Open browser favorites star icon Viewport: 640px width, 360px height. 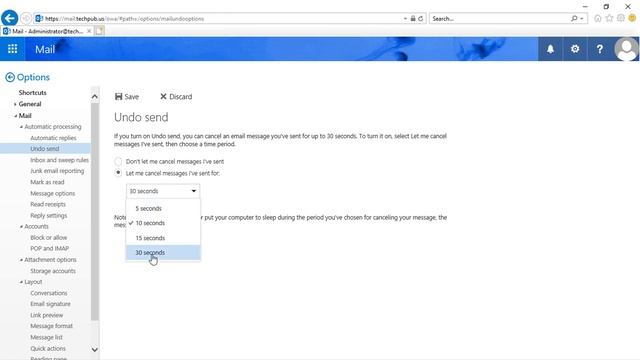tap(609, 18)
